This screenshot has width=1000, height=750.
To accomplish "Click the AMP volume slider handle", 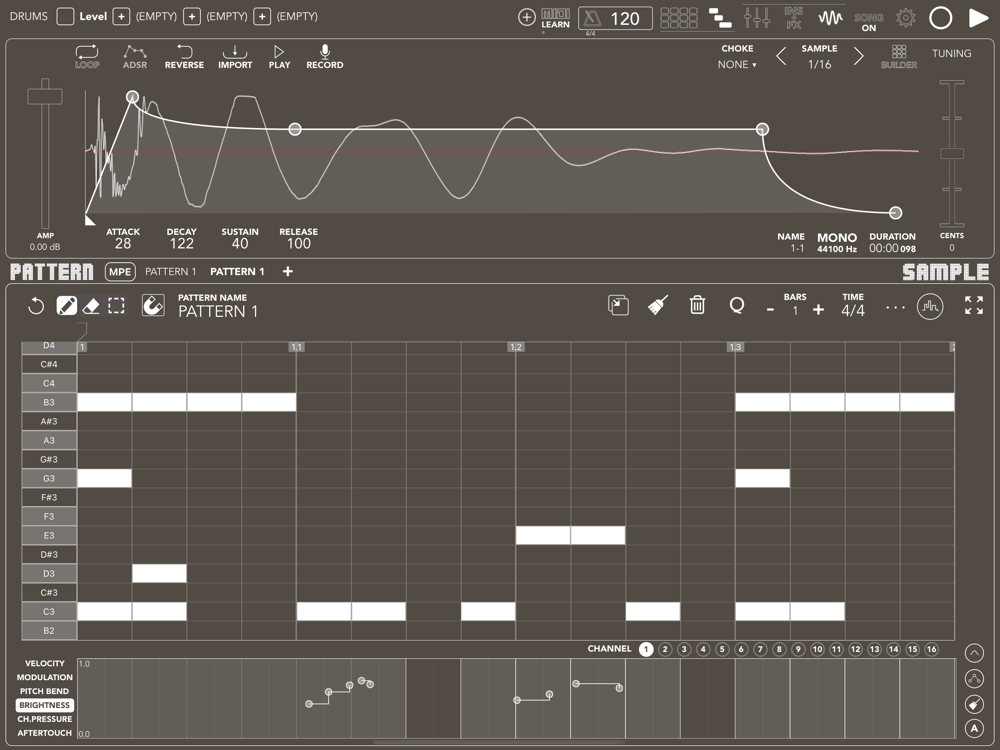I will 45,96.
